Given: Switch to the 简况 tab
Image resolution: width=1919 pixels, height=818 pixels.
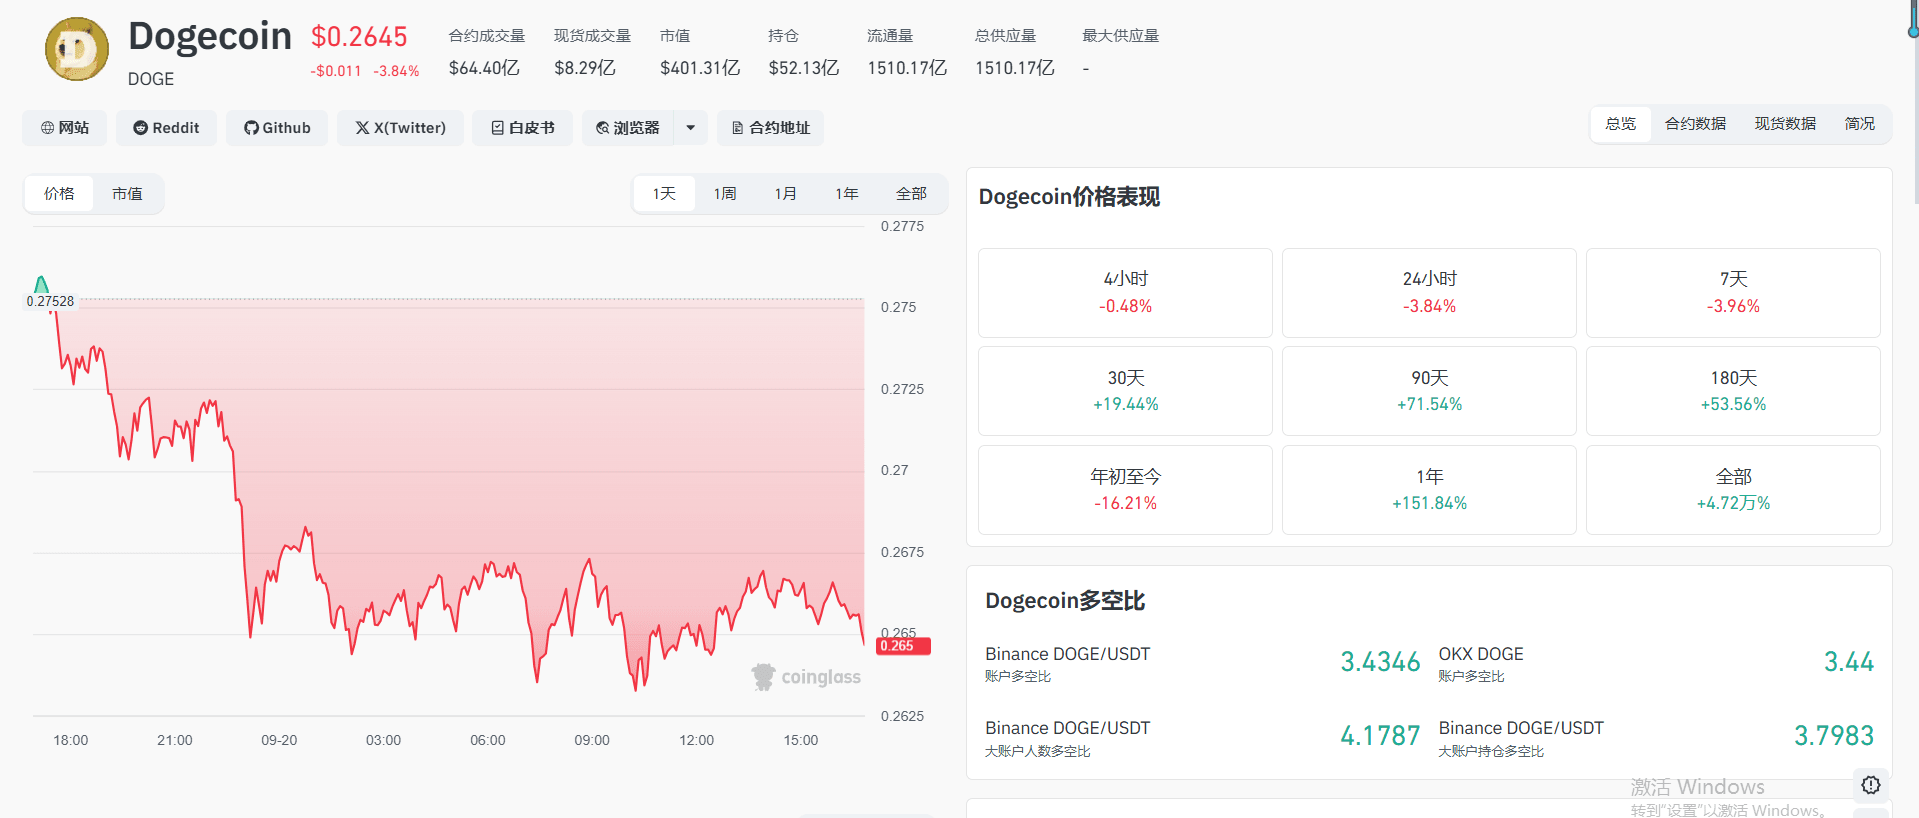Looking at the screenshot, I should [1860, 124].
